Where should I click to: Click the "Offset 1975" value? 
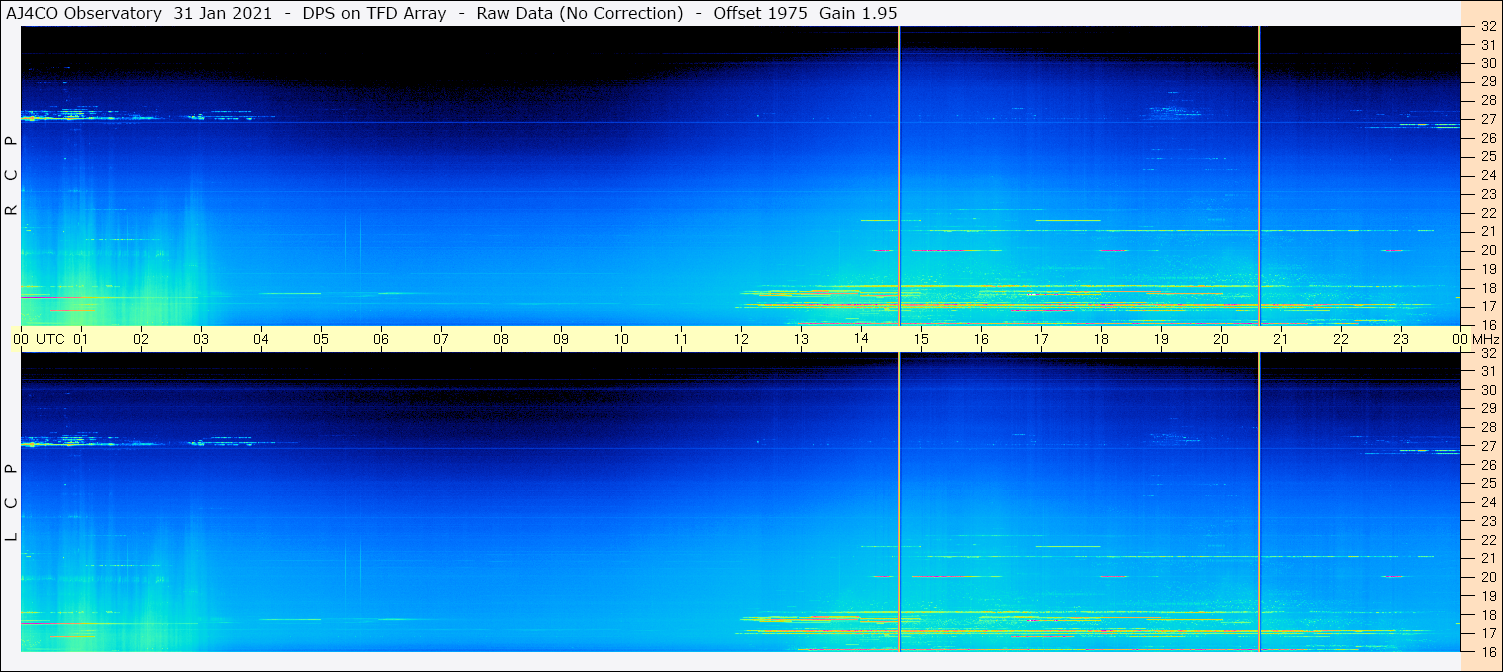[761, 13]
